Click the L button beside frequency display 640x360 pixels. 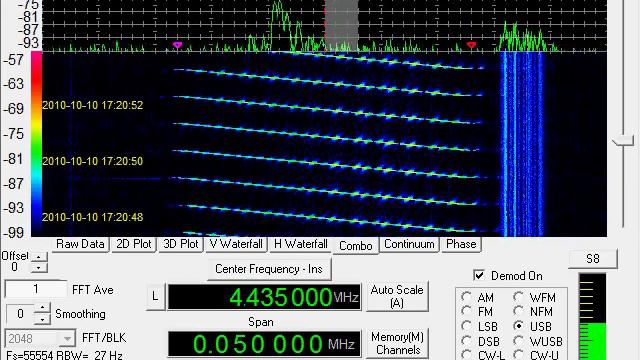(x=155, y=296)
